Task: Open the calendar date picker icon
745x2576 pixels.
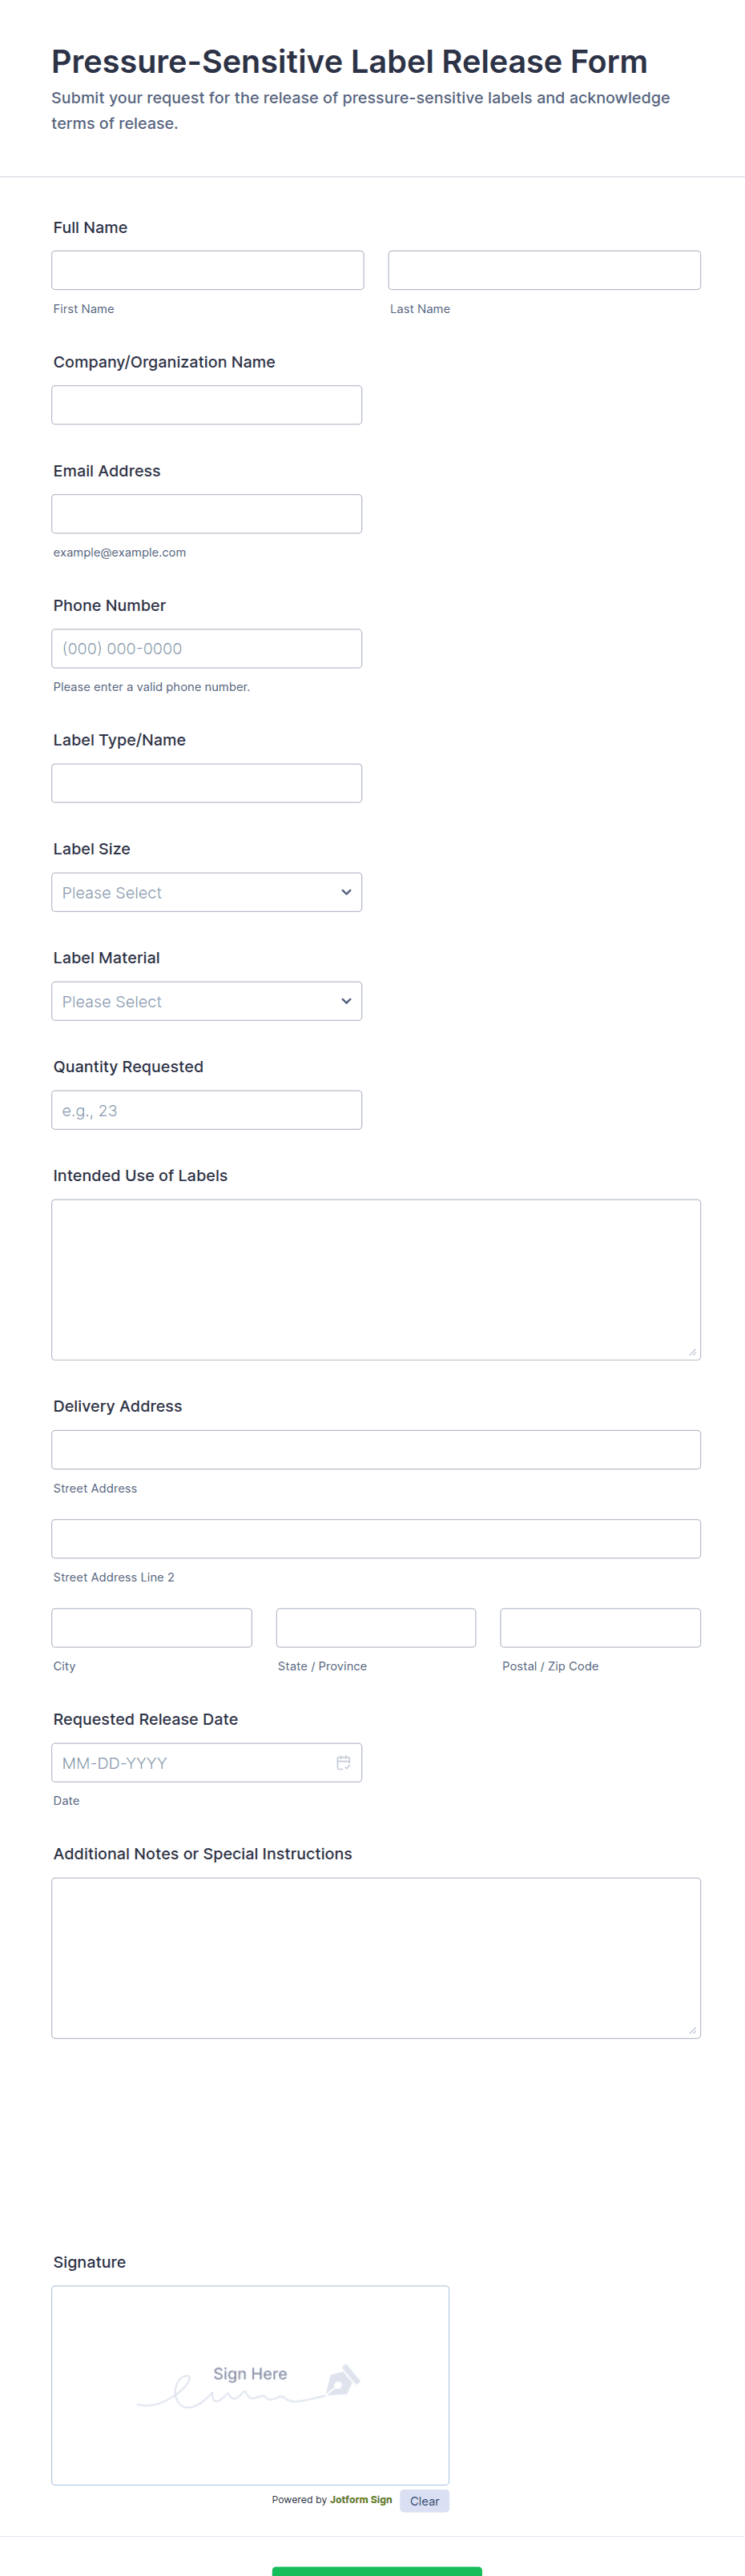Action: (343, 1762)
